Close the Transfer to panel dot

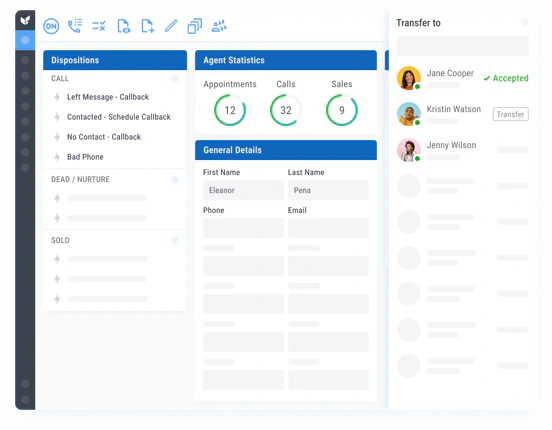pos(525,23)
